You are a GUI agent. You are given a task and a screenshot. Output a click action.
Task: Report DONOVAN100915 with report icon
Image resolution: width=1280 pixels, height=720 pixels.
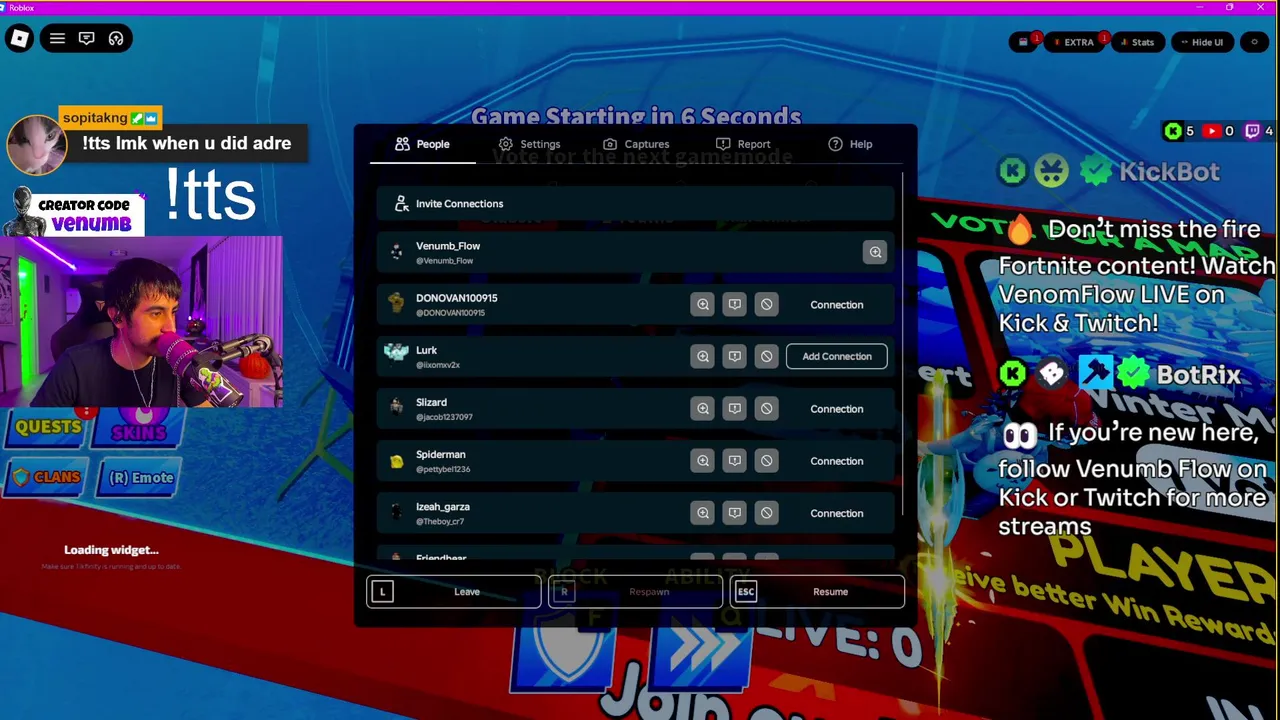click(x=735, y=304)
